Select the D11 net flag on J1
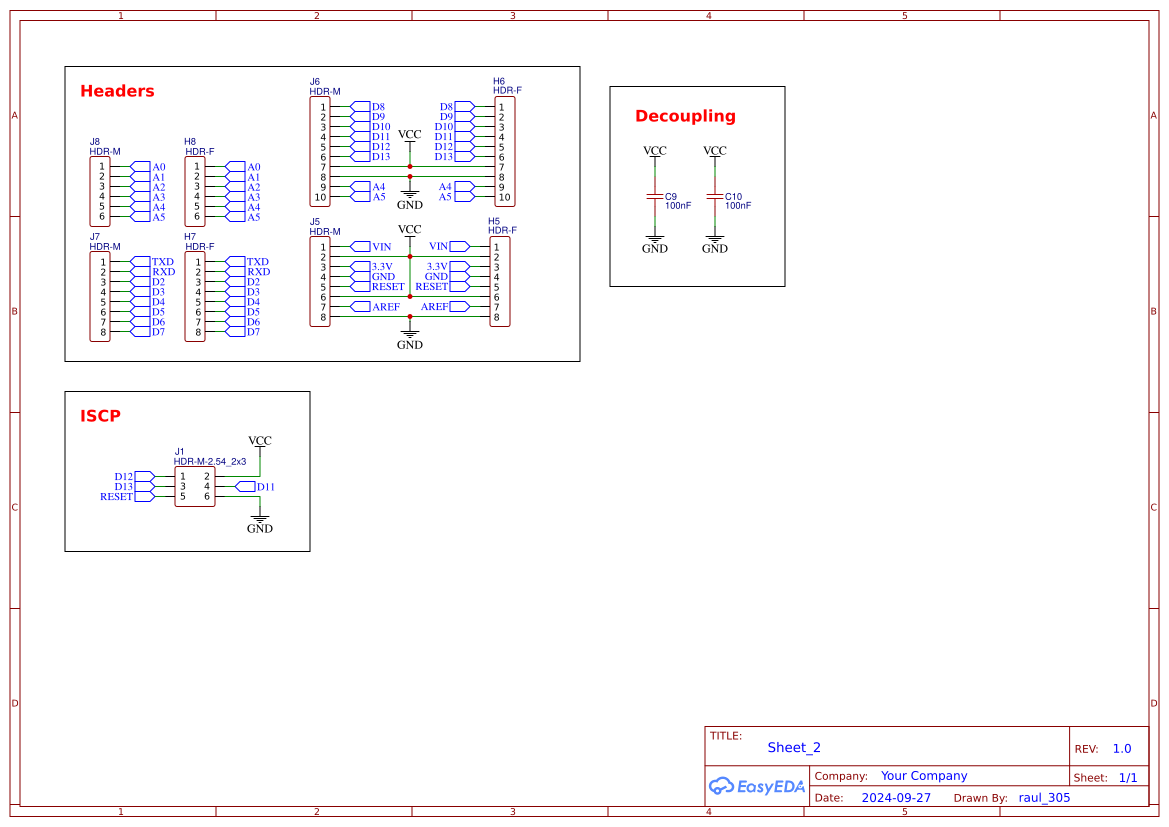This screenshot has height=827, width=1169. 255,486
